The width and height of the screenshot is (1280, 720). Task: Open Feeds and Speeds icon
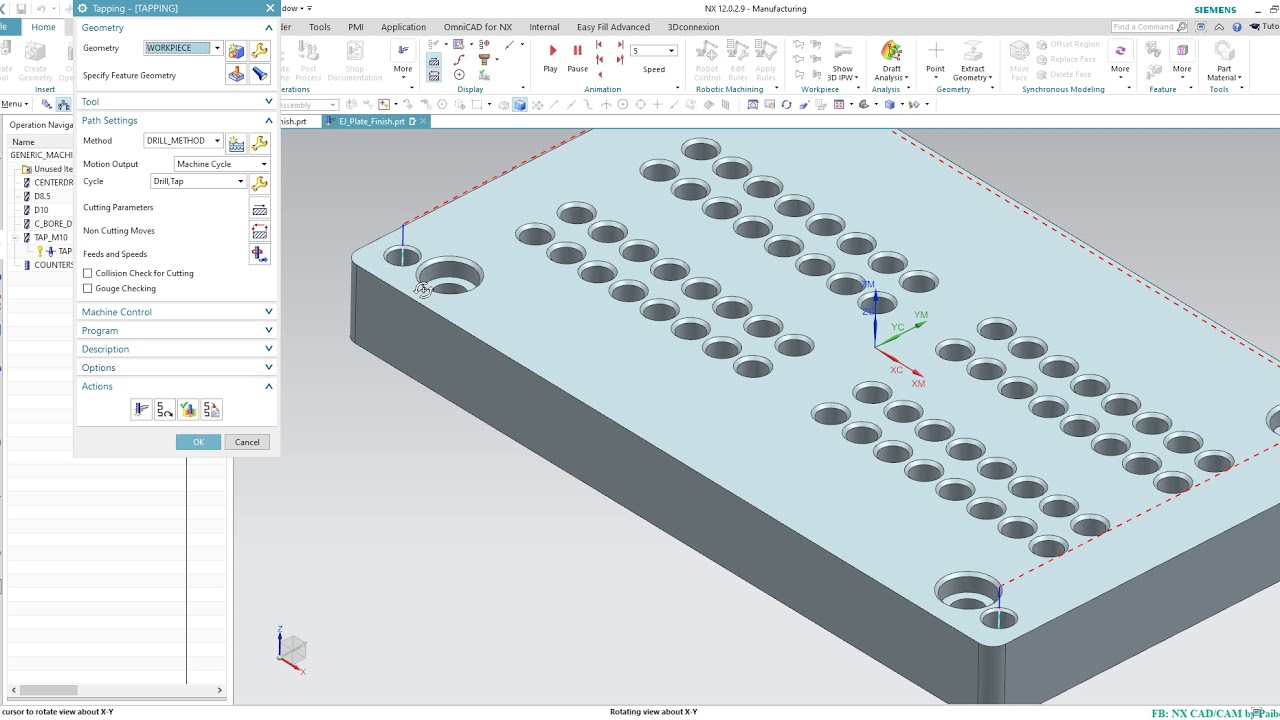(x=260, y=254)
